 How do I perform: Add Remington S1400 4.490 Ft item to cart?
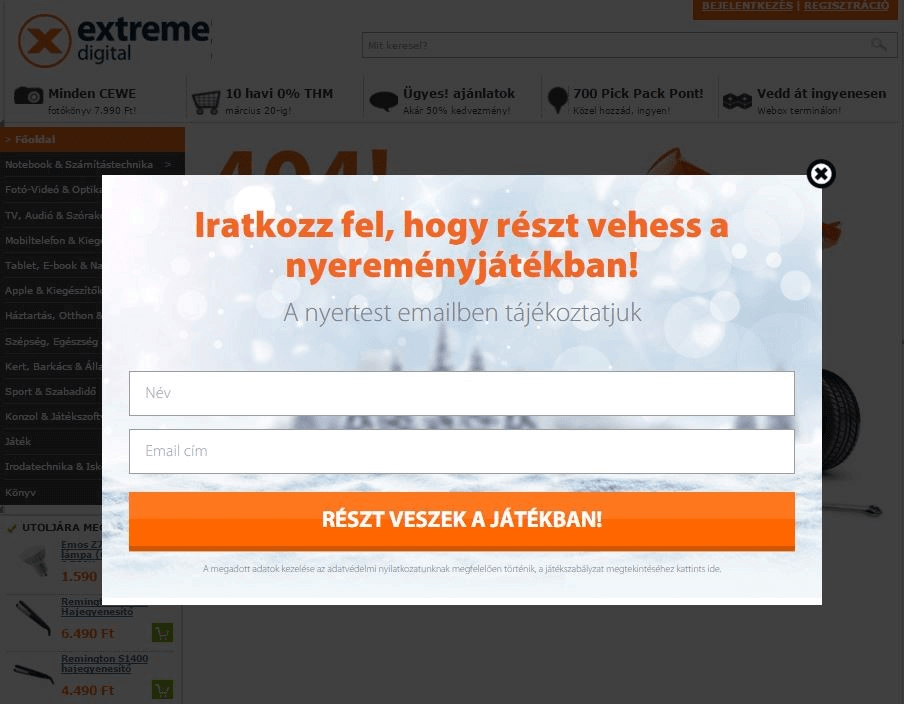(x=163, y=689)
